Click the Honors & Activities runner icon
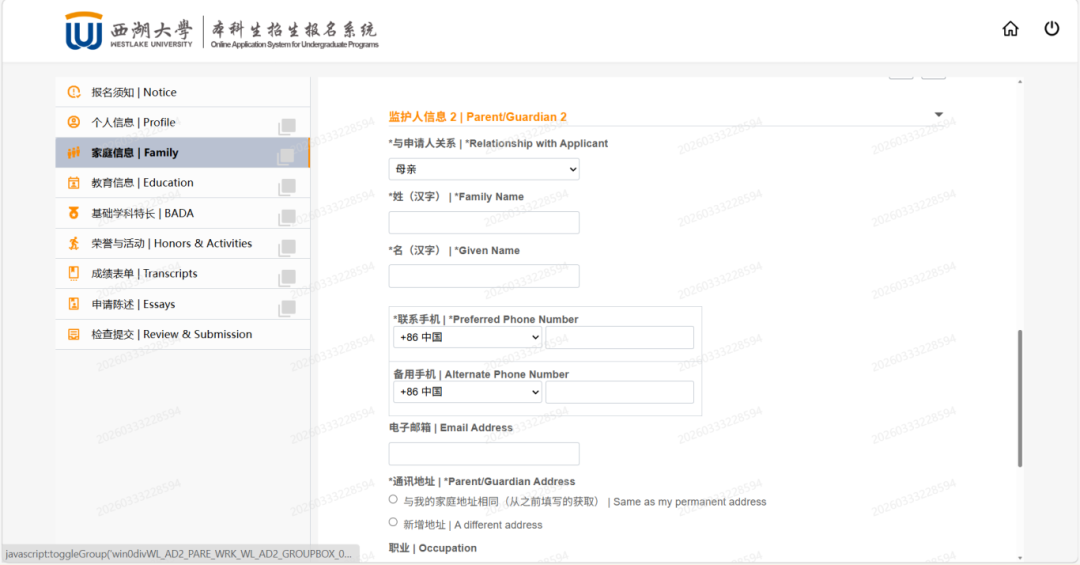The image size is (1080, 565). pos(74,243)
